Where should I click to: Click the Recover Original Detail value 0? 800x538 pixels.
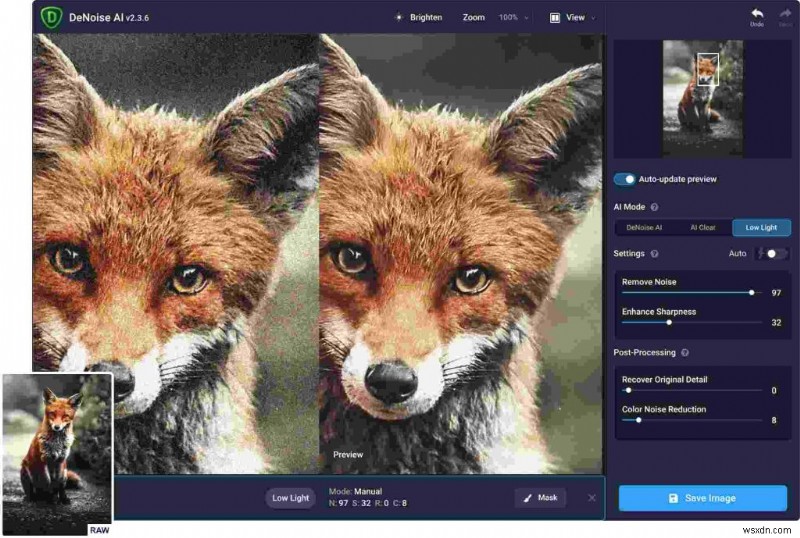coord(774,390)
